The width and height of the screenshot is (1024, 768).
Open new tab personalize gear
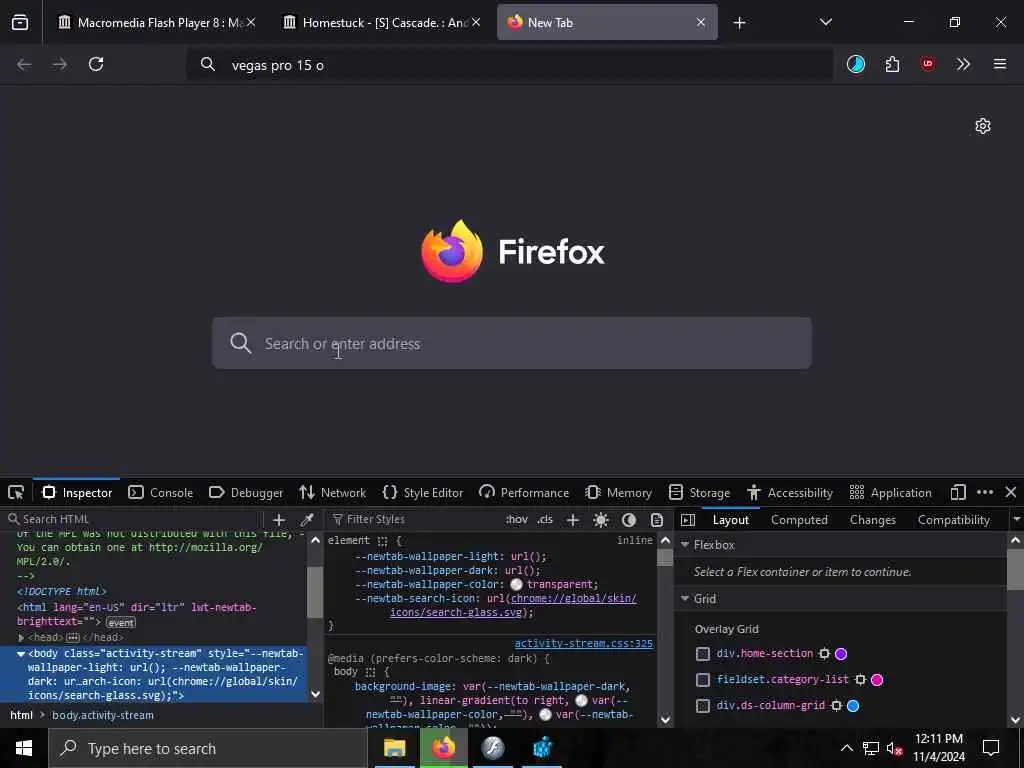(x=983, y=126)
